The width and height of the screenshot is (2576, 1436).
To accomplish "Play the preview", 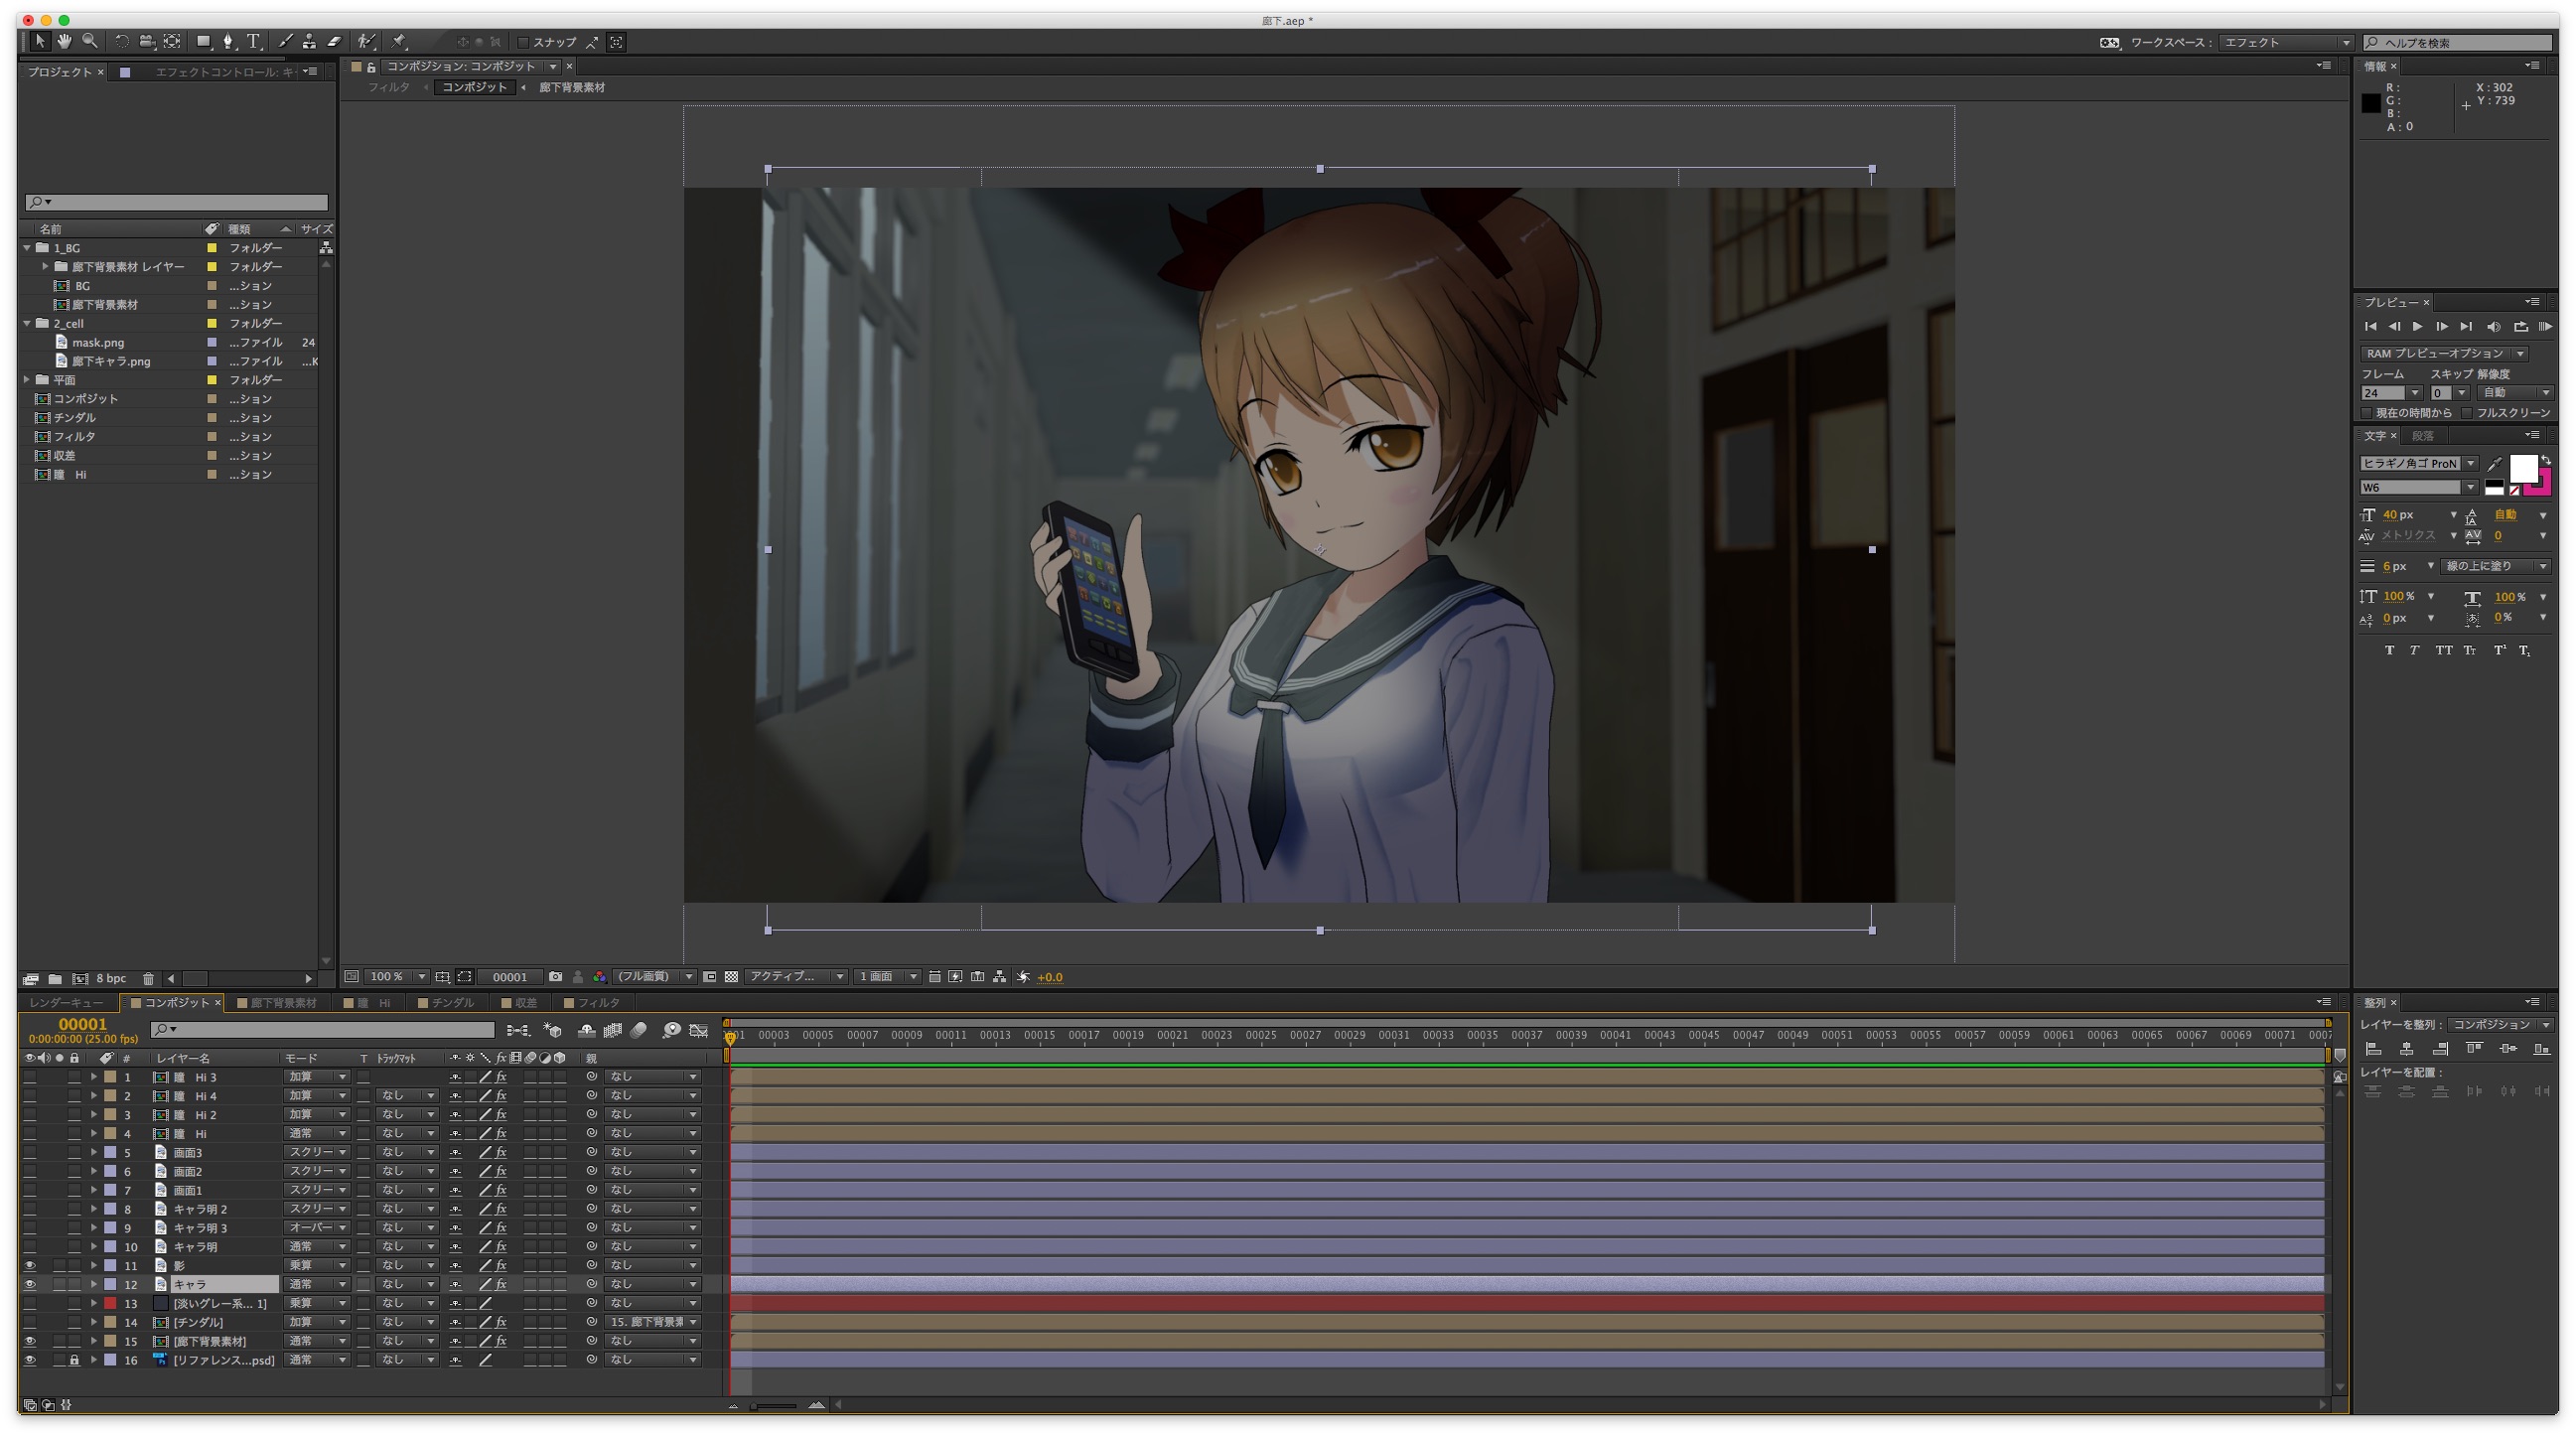I will pos(2418,326).
